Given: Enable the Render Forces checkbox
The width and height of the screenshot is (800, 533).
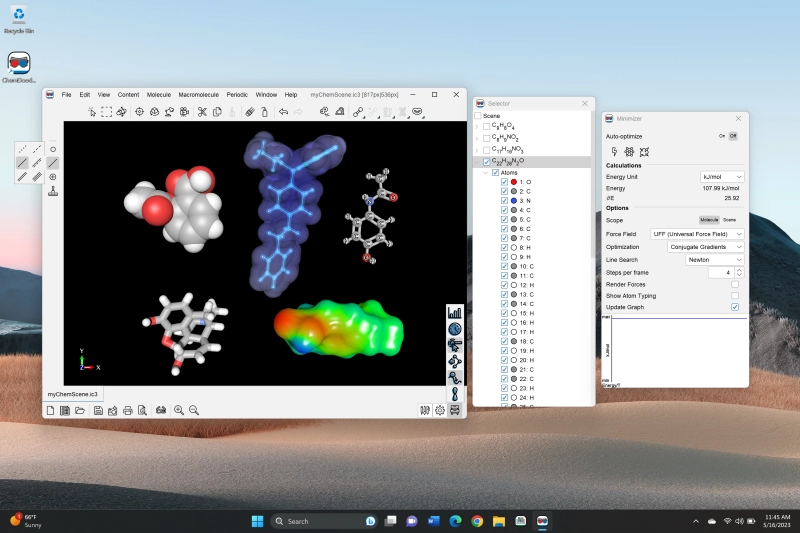Looking at the screenshot, I should (x=735, y=285).
